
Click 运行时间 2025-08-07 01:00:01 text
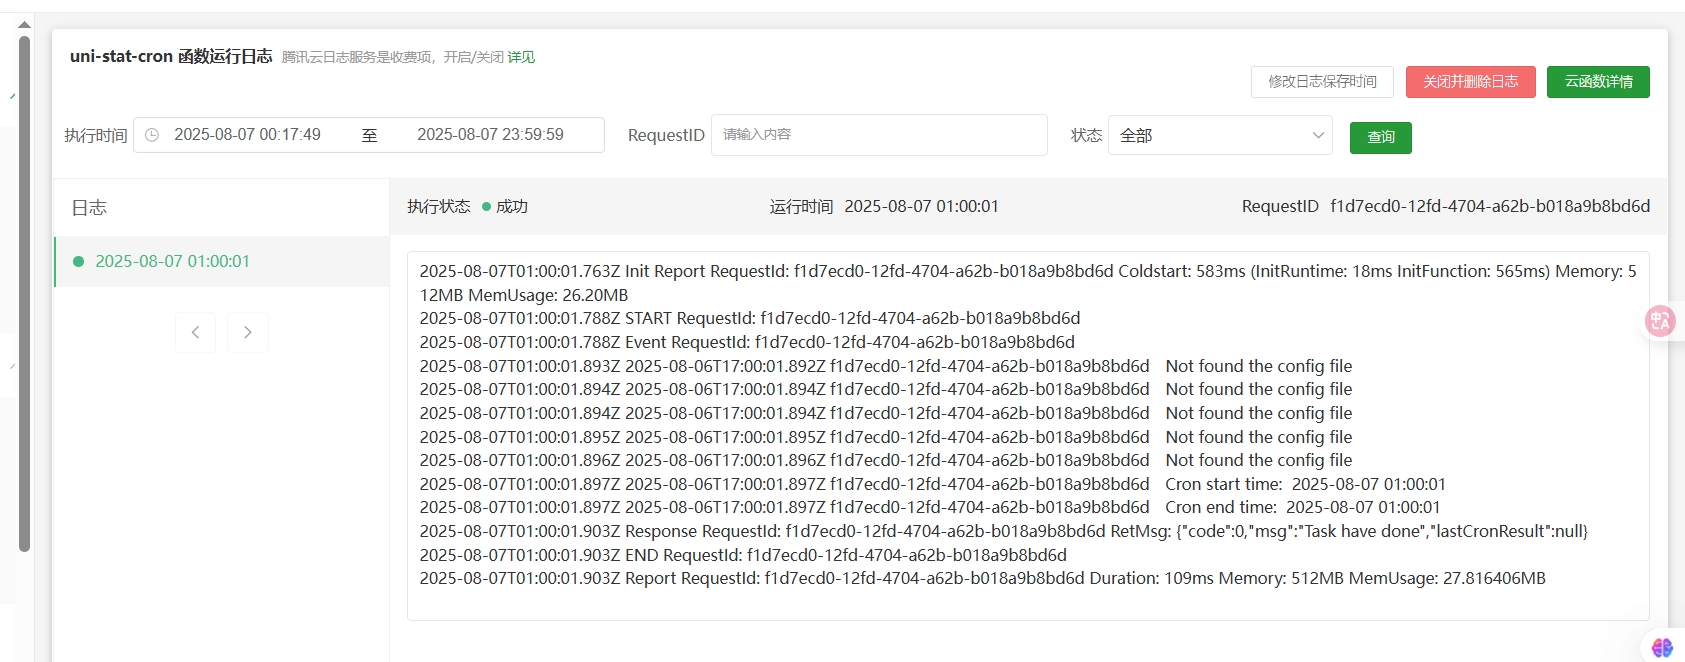click(884, 207)
